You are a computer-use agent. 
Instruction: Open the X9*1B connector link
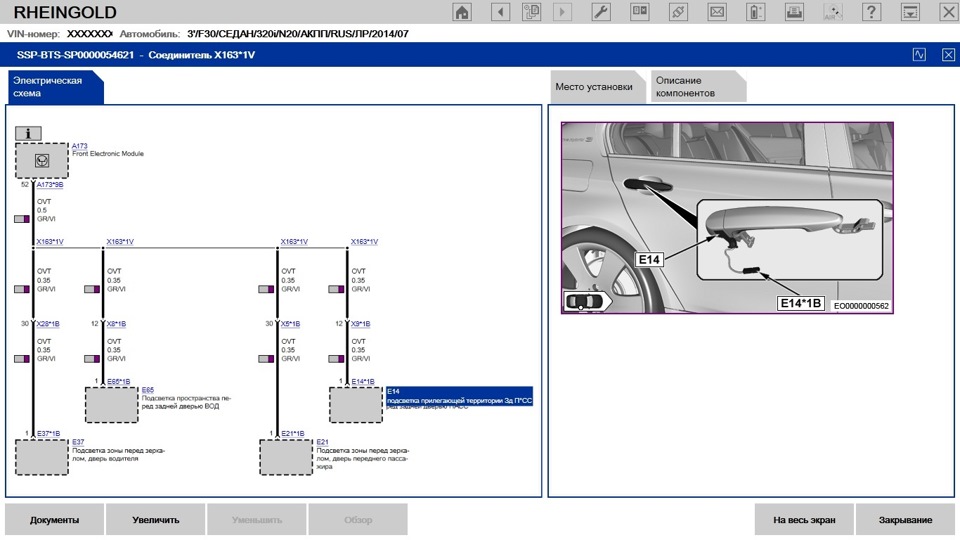pyautogui.click(x=361, y=323)
